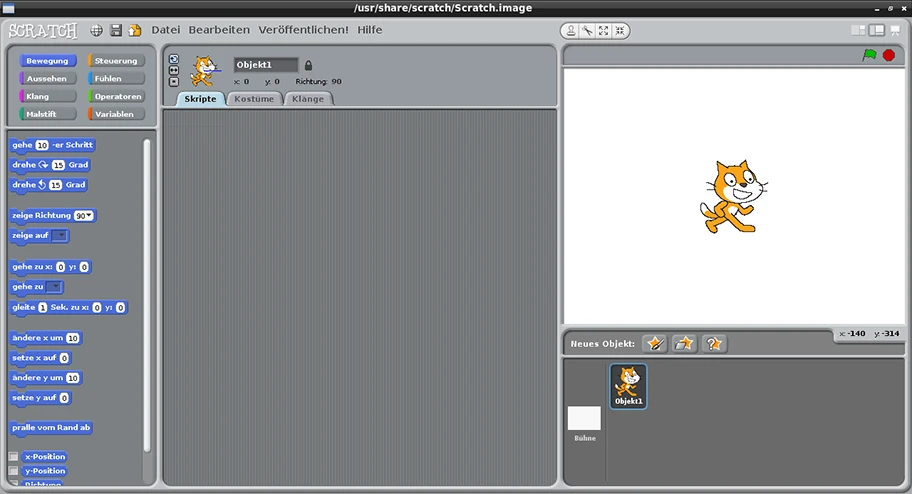Image resolution: width=912 pixels, height=494 pixels.
Task: Click the save project floppy icon
Action: point(116,30)
